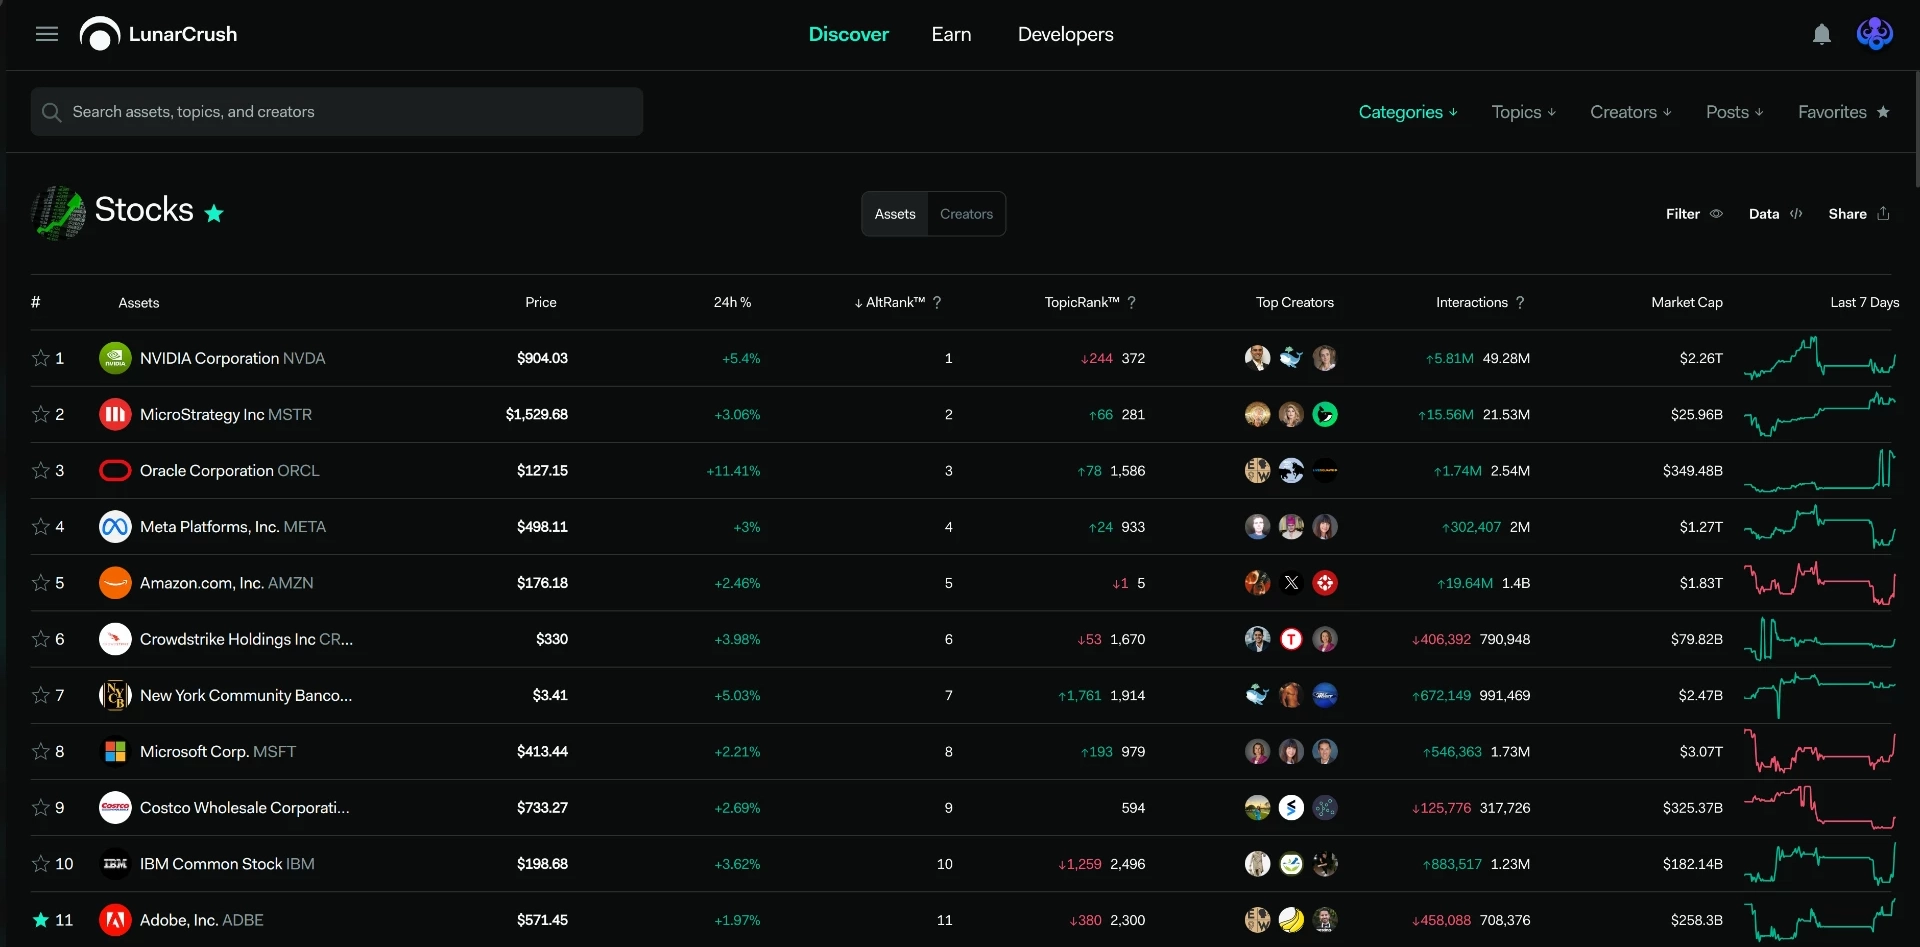Expand the Categories dropdown
Viewport: 1920px width, 947px height.
point(1408,112)
